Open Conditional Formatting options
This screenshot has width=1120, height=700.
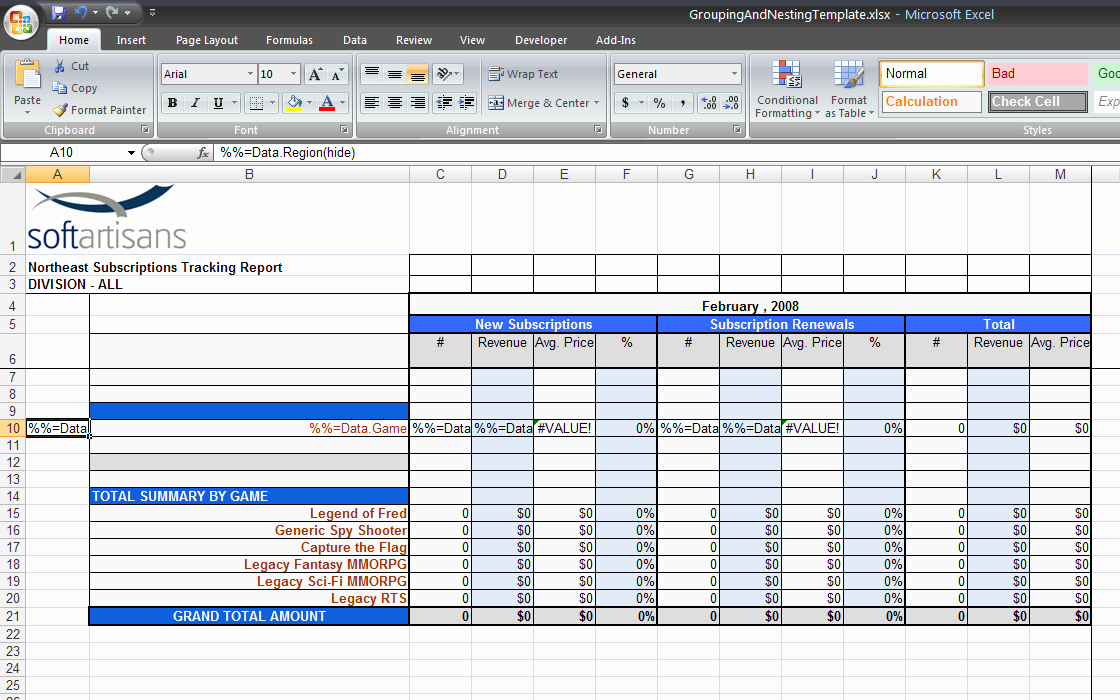click(787, 90)
